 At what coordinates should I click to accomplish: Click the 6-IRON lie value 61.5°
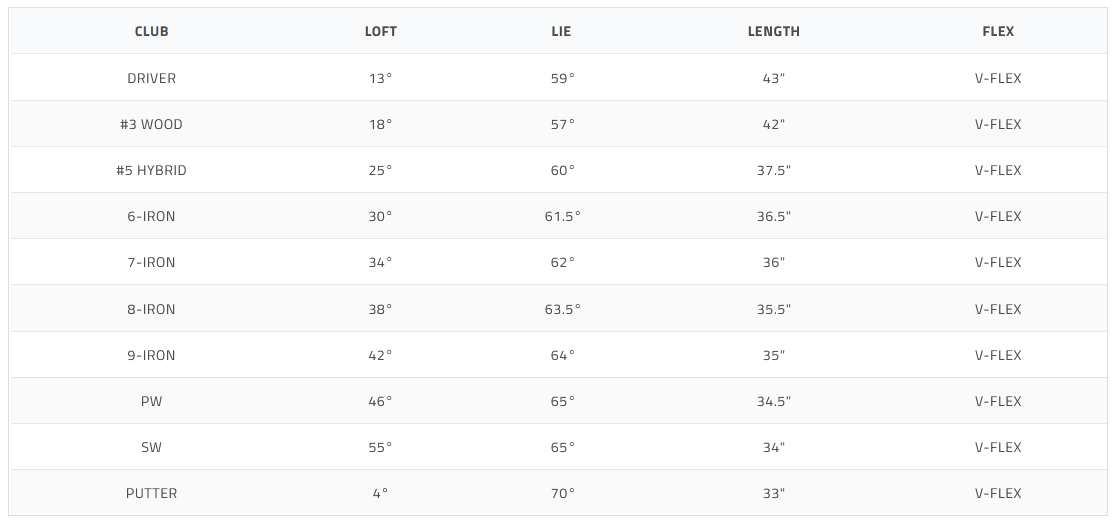click(x=561, y=216)
